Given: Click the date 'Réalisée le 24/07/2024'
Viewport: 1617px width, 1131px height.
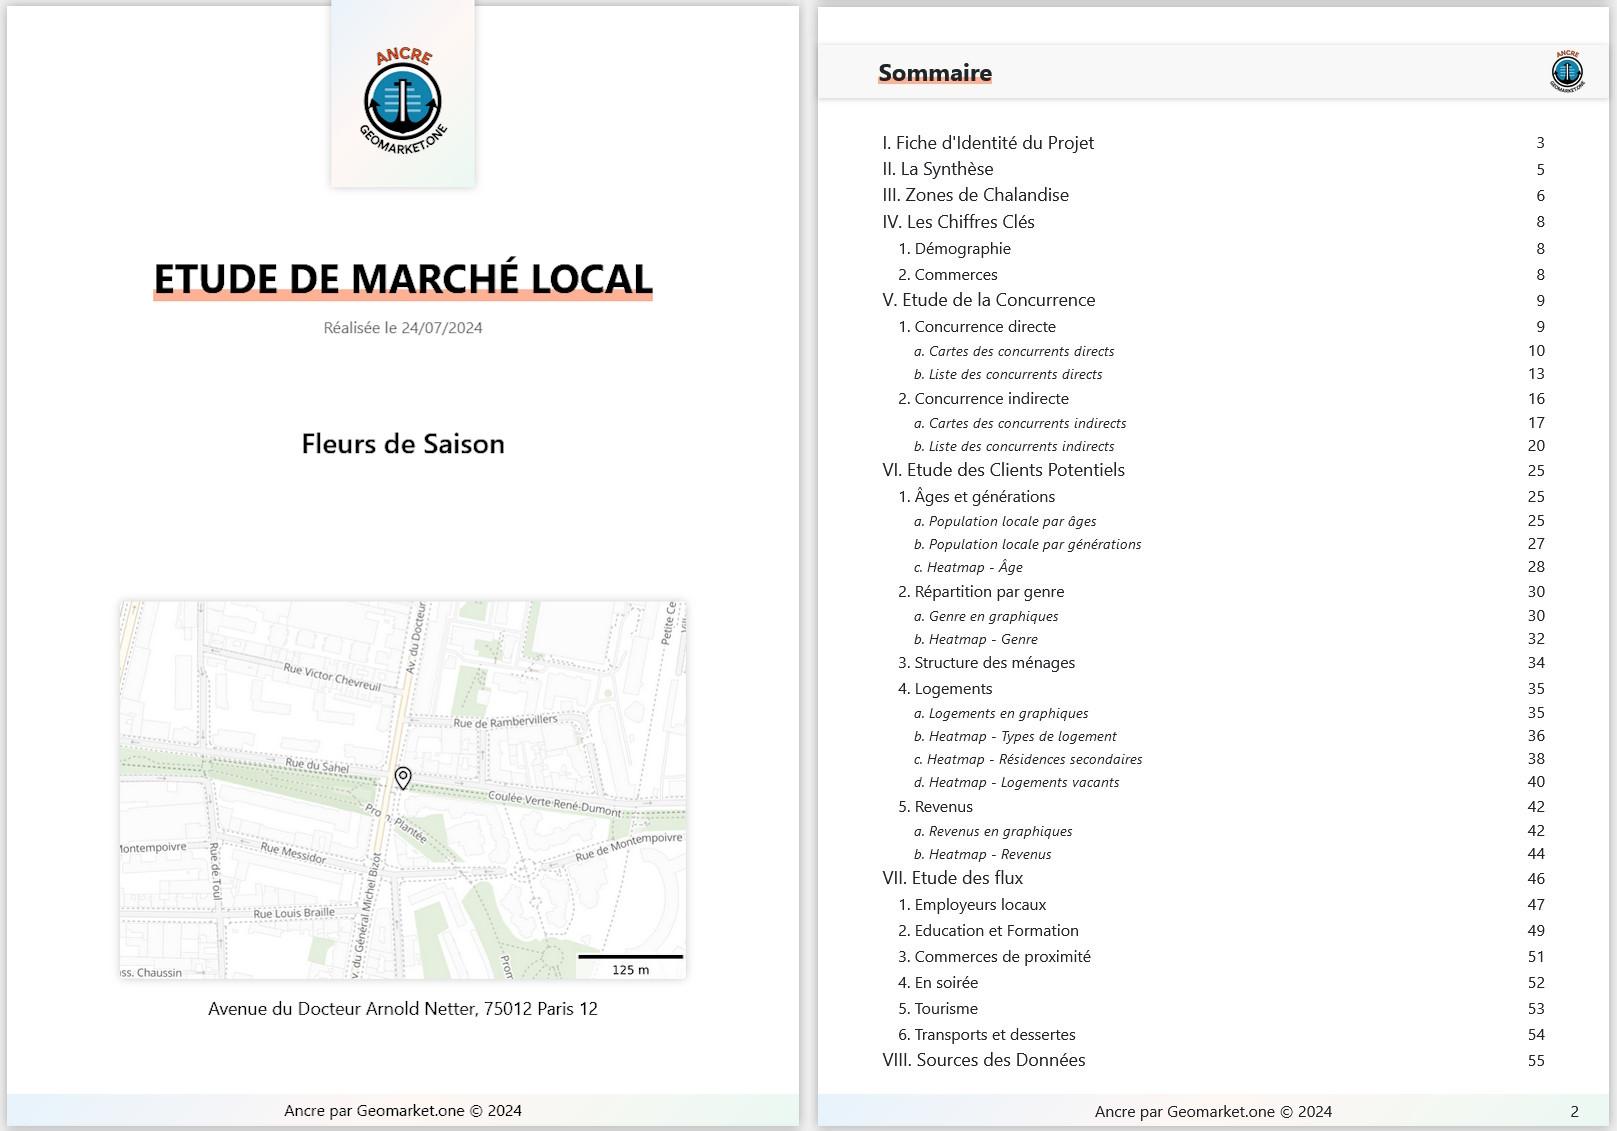Looking at the screenshot, I should click(403, 328).
